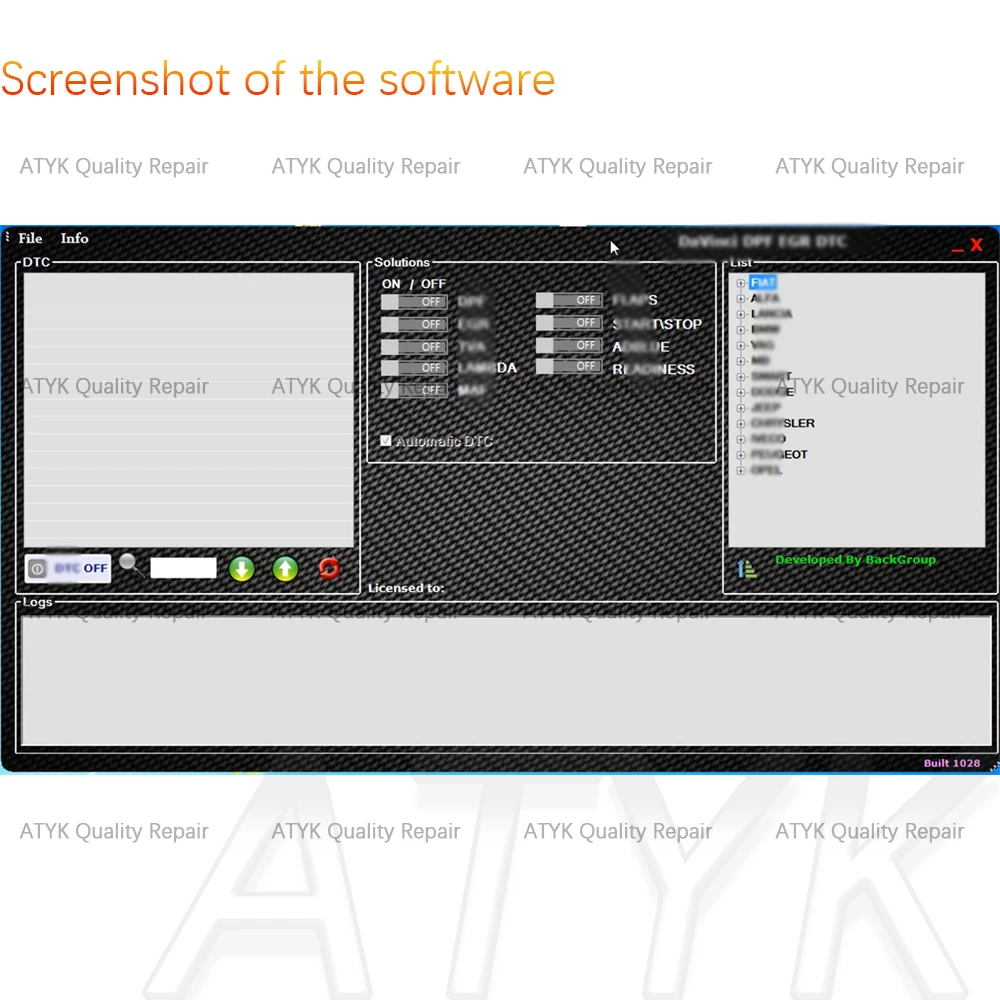This screenshot has width=1000, height=1000.
Task: Expand the CHRYSLER tree node
Action: tap(740, 423)
